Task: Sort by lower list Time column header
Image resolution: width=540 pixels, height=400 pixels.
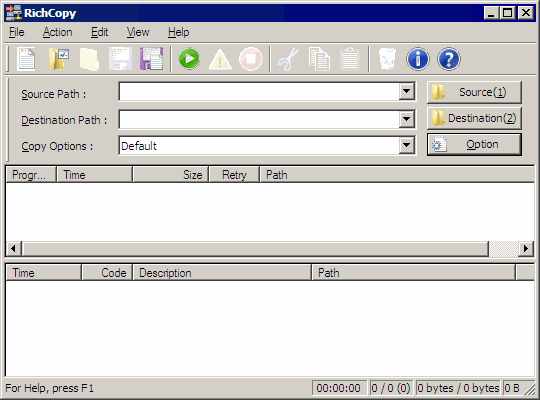Action: (44, 273)
